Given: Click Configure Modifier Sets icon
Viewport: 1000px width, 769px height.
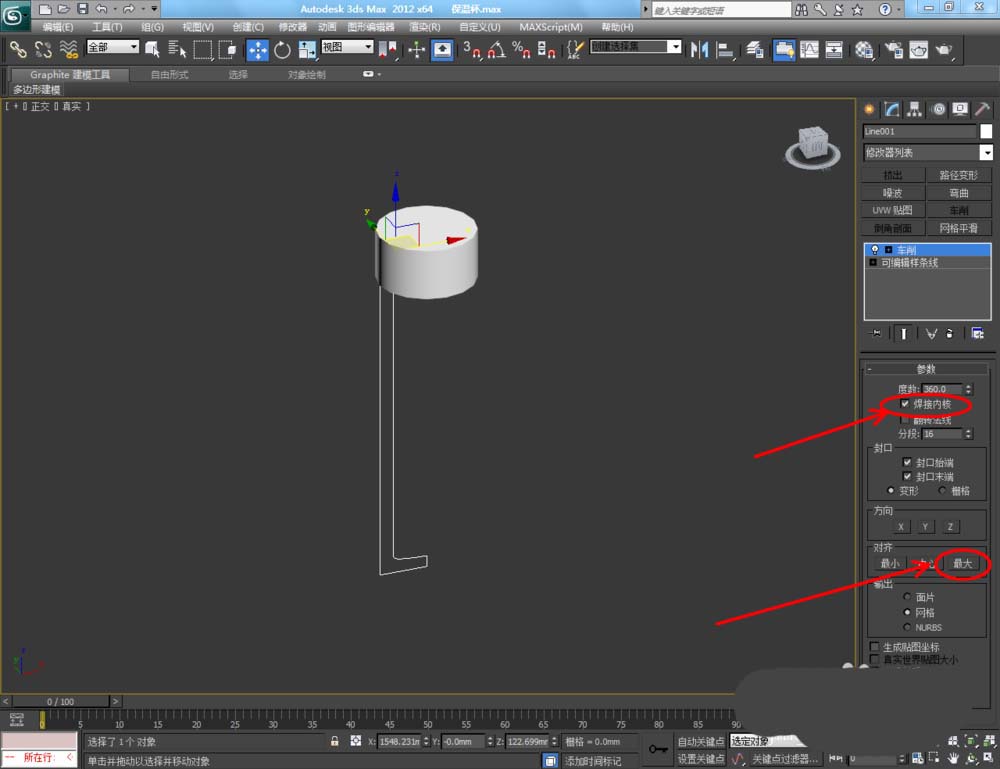Looking at the screenshot, I should click(x=977, y=333).
